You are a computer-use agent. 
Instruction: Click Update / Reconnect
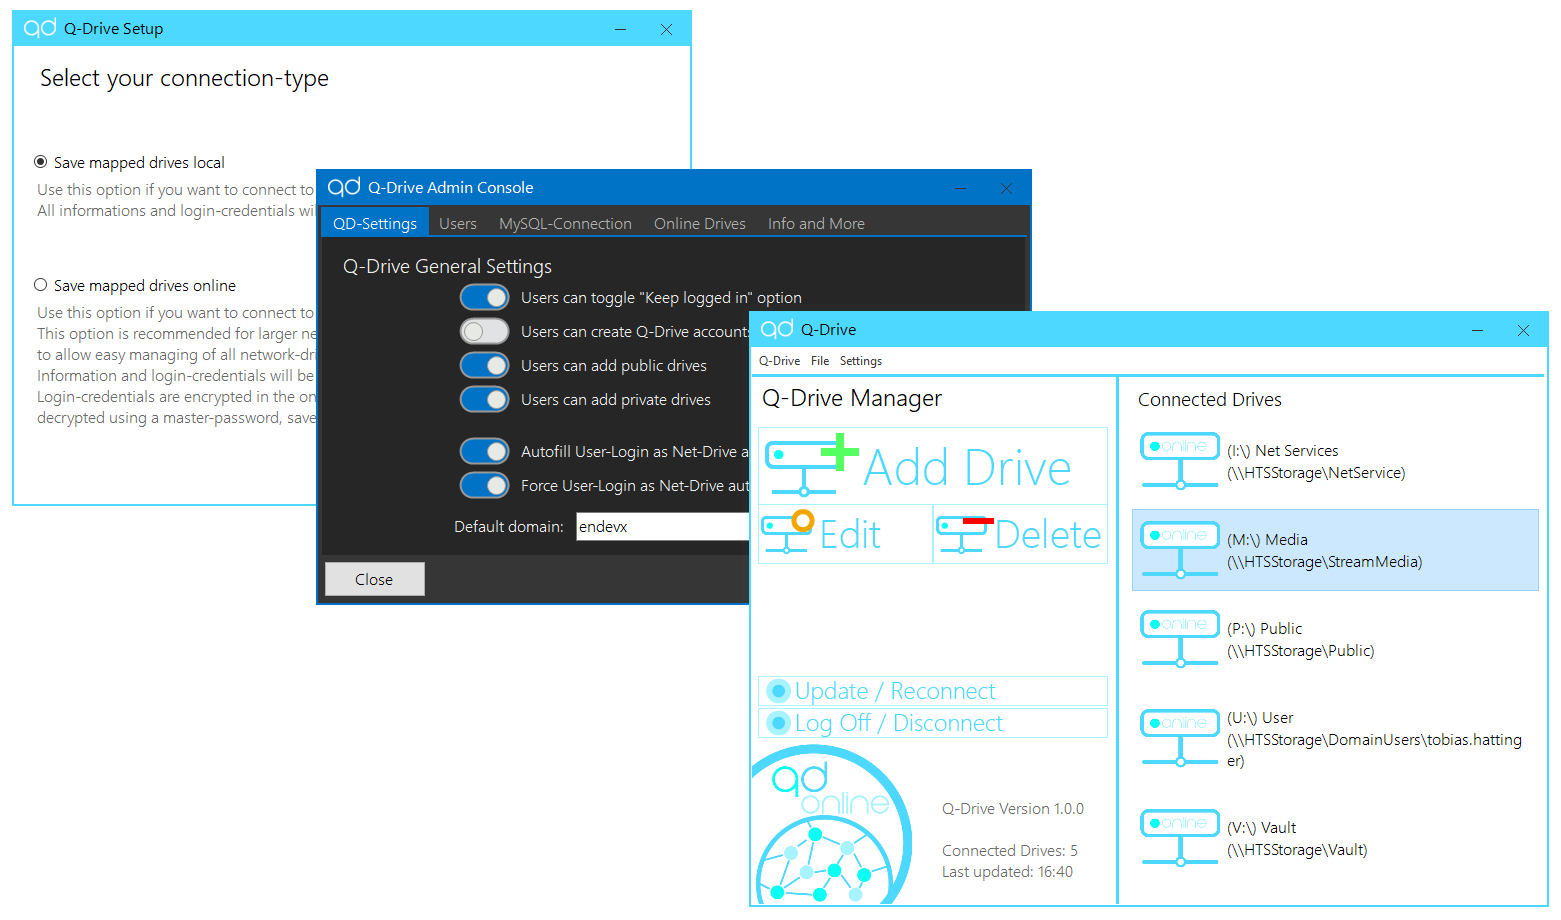tap(933, 691)
